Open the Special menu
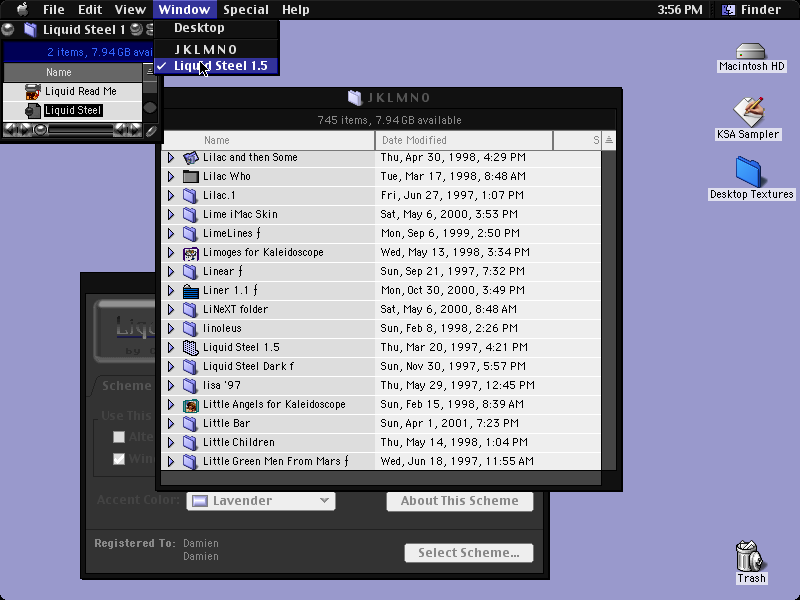 (x=245, y=10)
